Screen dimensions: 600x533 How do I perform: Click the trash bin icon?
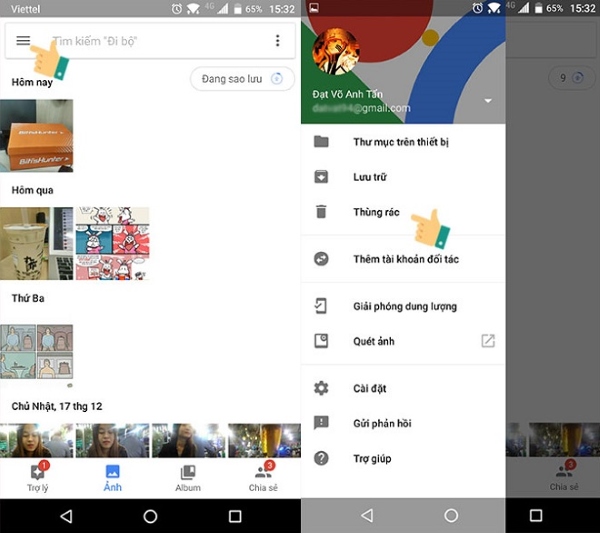click(321, 212)
